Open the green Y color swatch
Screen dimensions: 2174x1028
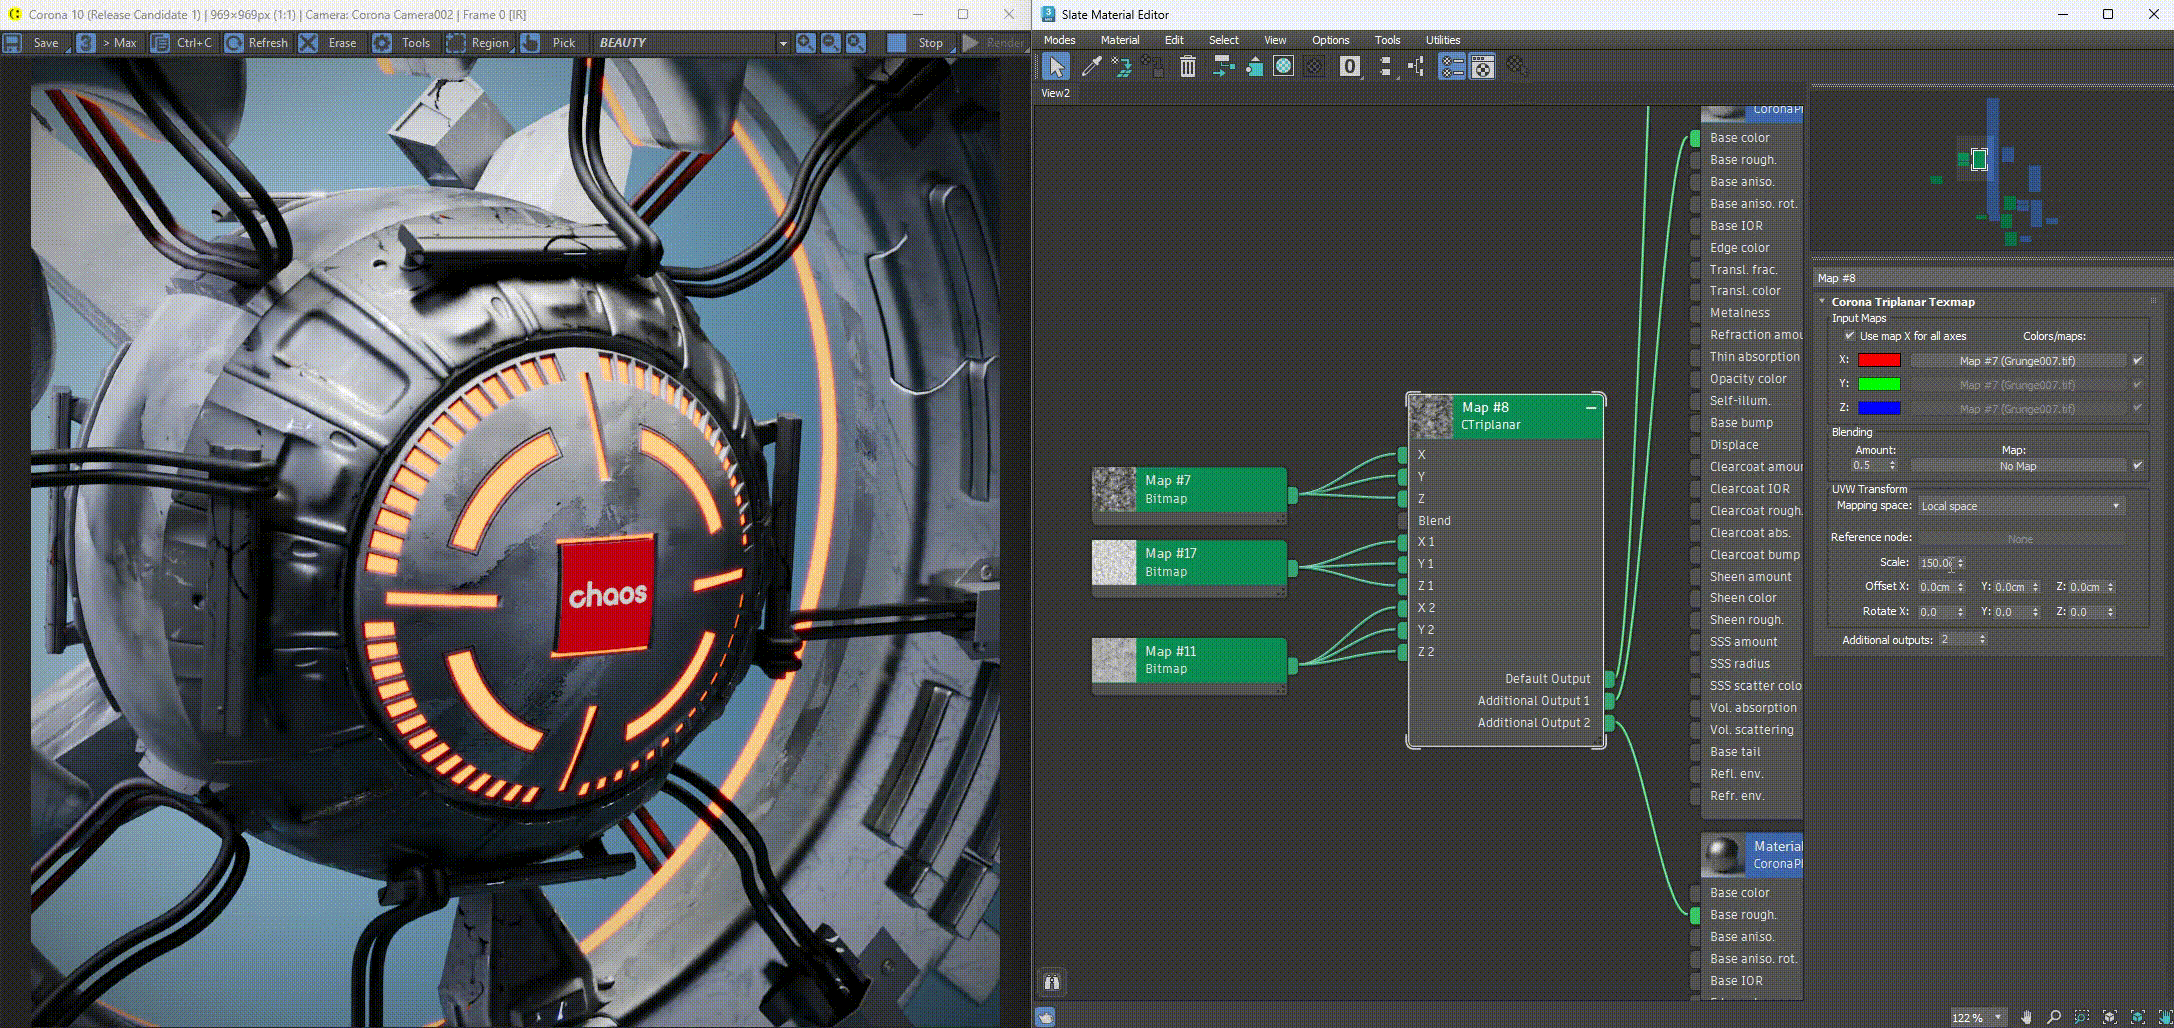pos(1879,384)
